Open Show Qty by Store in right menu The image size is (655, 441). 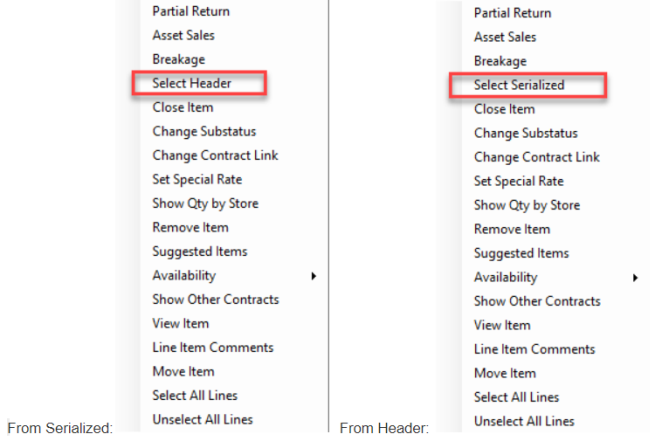[527, 205]
